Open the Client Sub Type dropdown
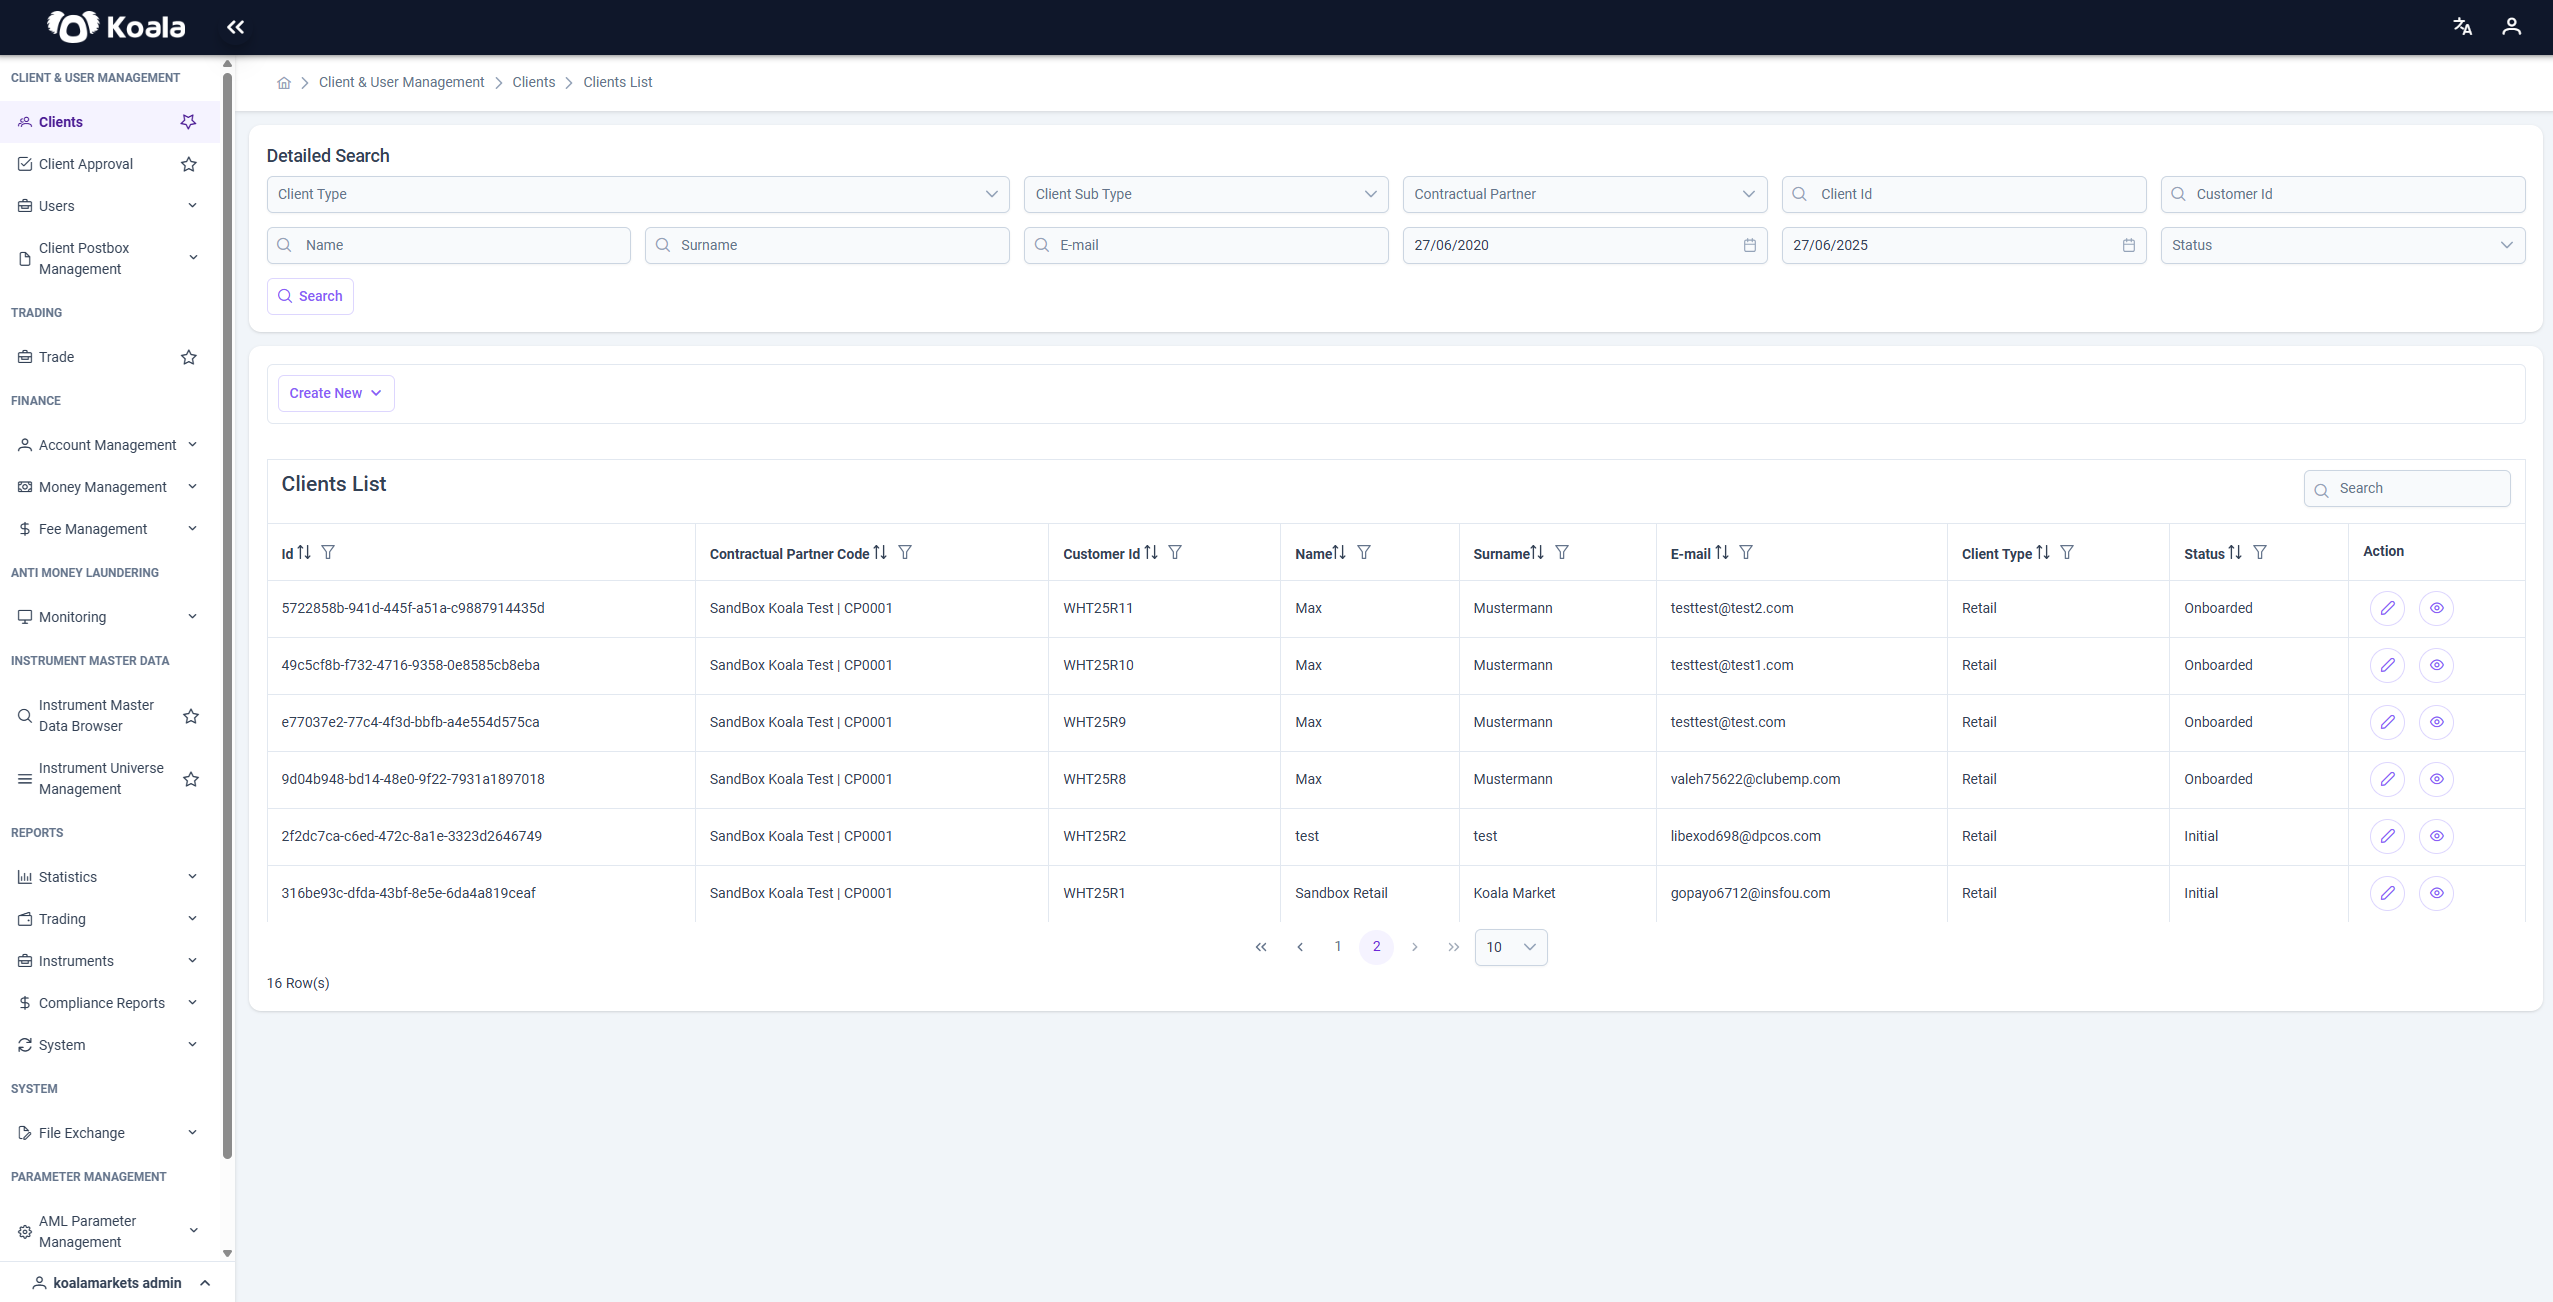This screenshot has width=2553, height=1302. pos(1206,194)
